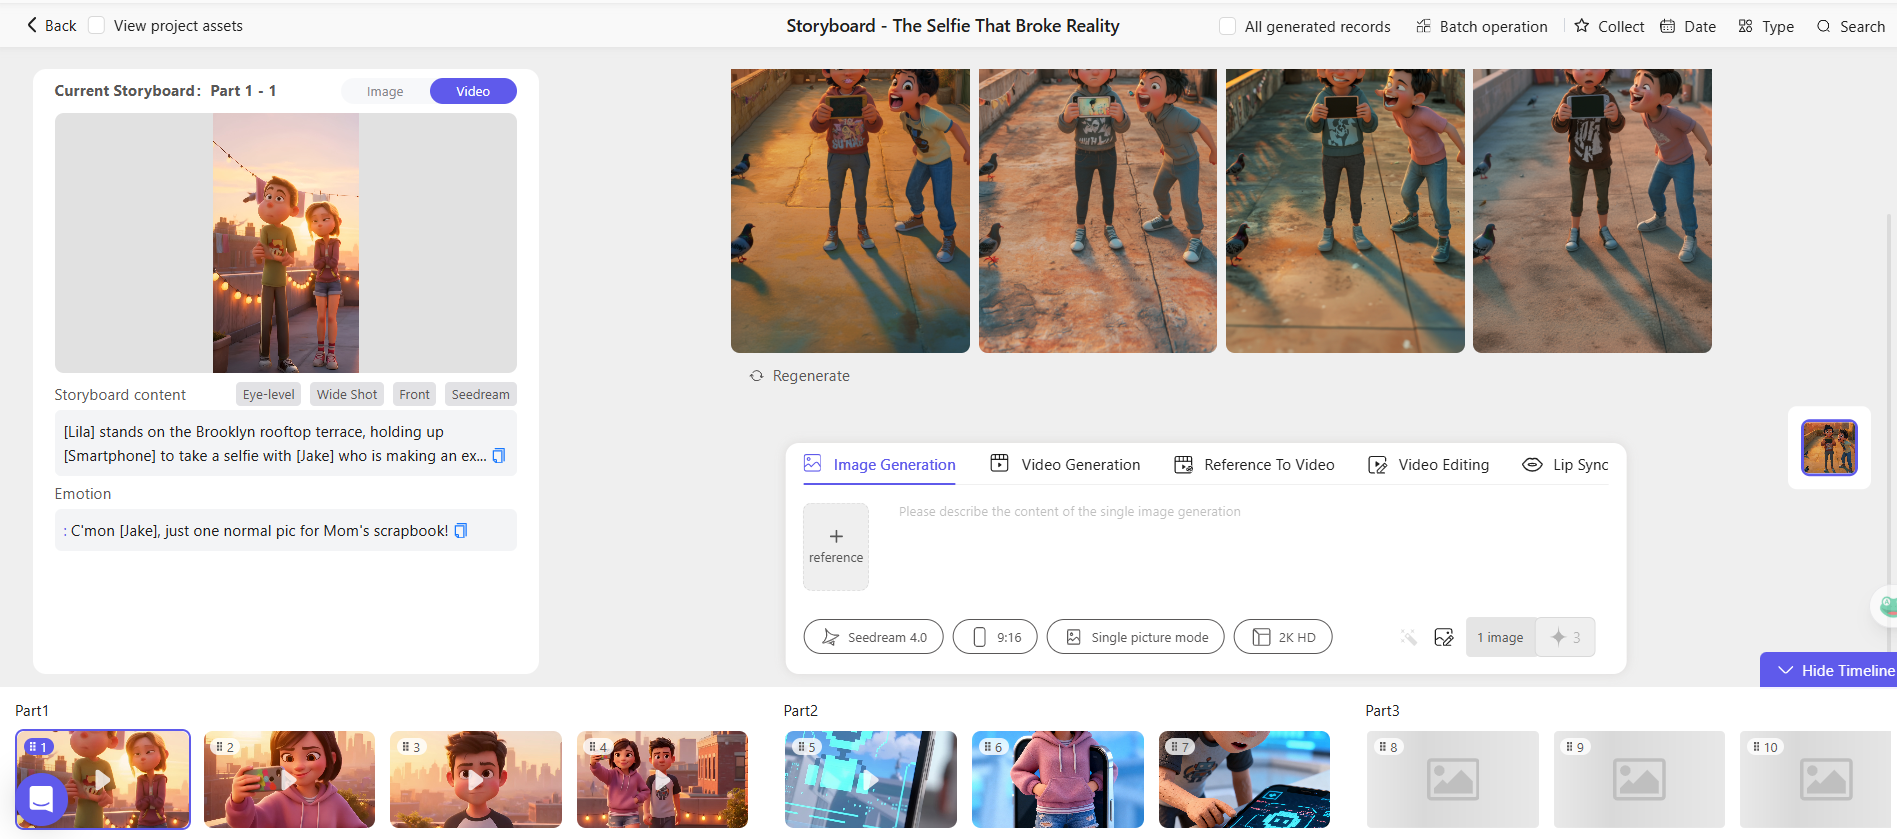The image size is (1897, 839).
Task: Open second generated rooftop image
Action: click(1098, 211)
